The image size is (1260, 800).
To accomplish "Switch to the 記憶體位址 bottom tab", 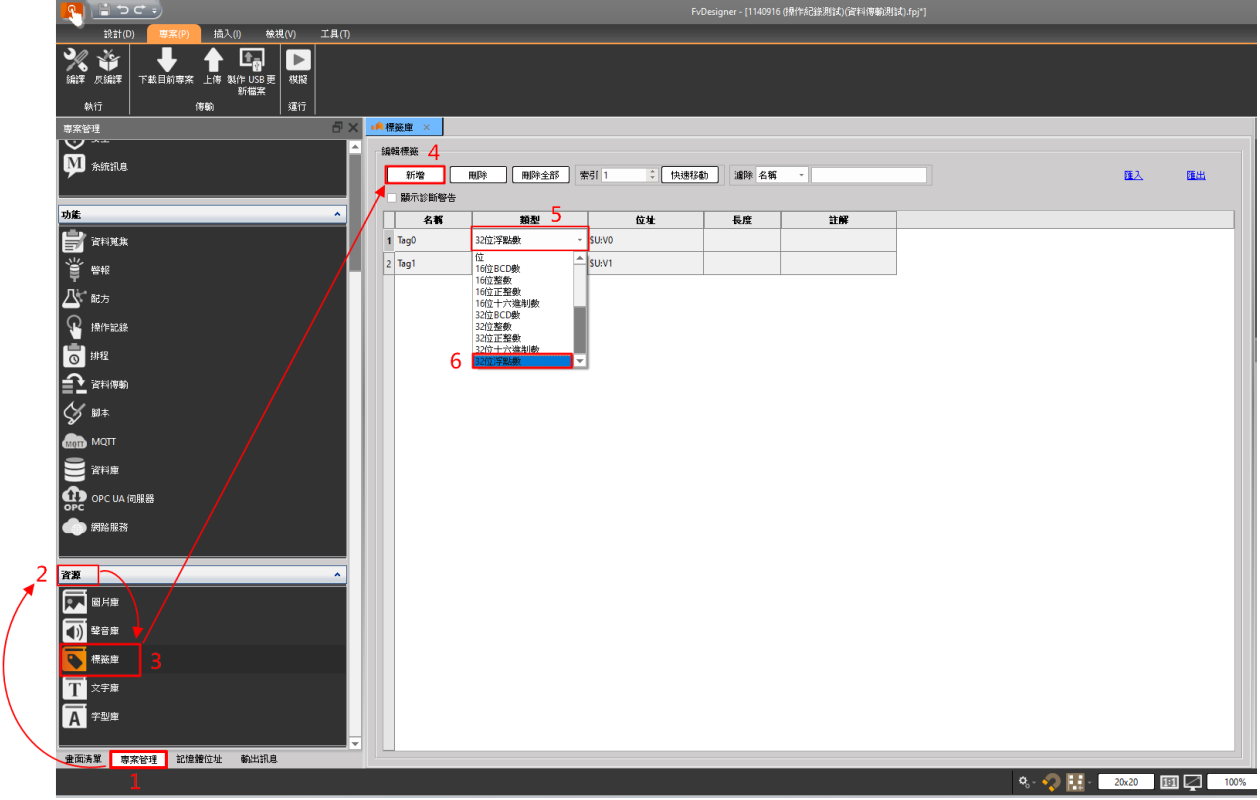I will [x=199, y=759].
